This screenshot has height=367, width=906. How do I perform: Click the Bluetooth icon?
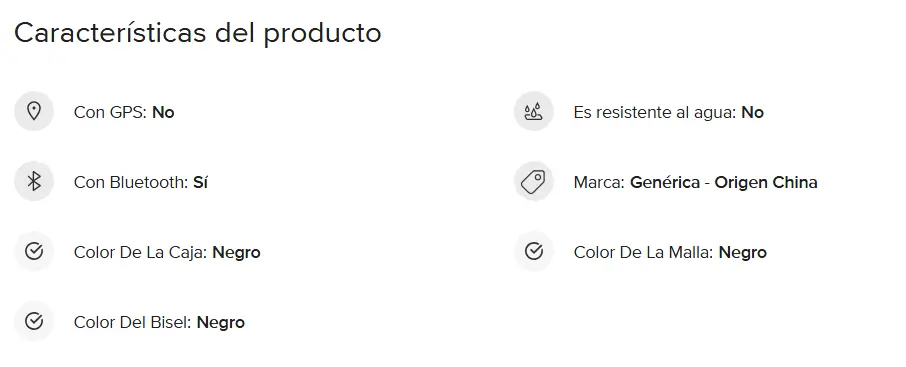point(34,181)
